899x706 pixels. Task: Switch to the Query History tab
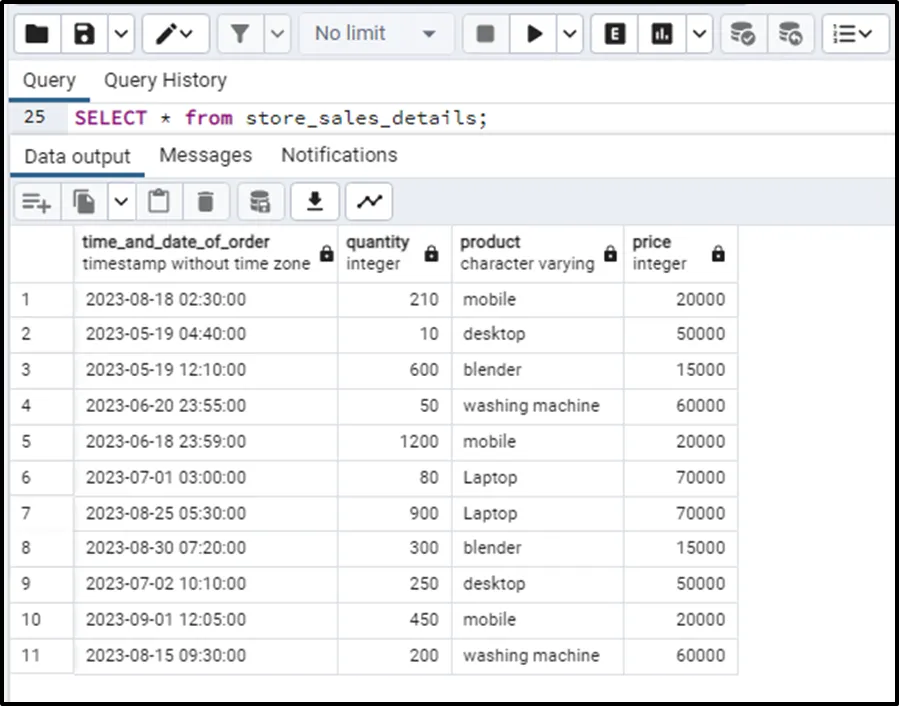coord(165,80)
